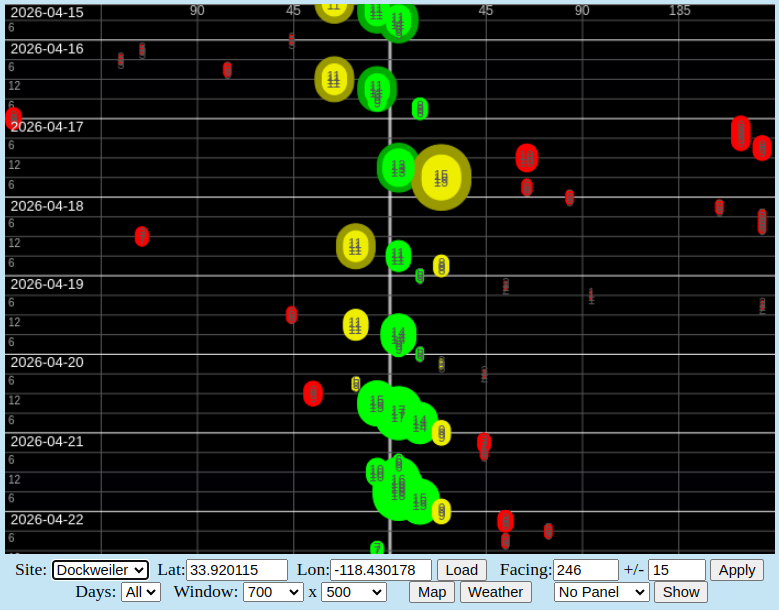Image resolution: width=779 pixels, height=610 pixels.
Task: Click the green 13 bubble on 2026-04-17
Action: click(x=398, y=168)
